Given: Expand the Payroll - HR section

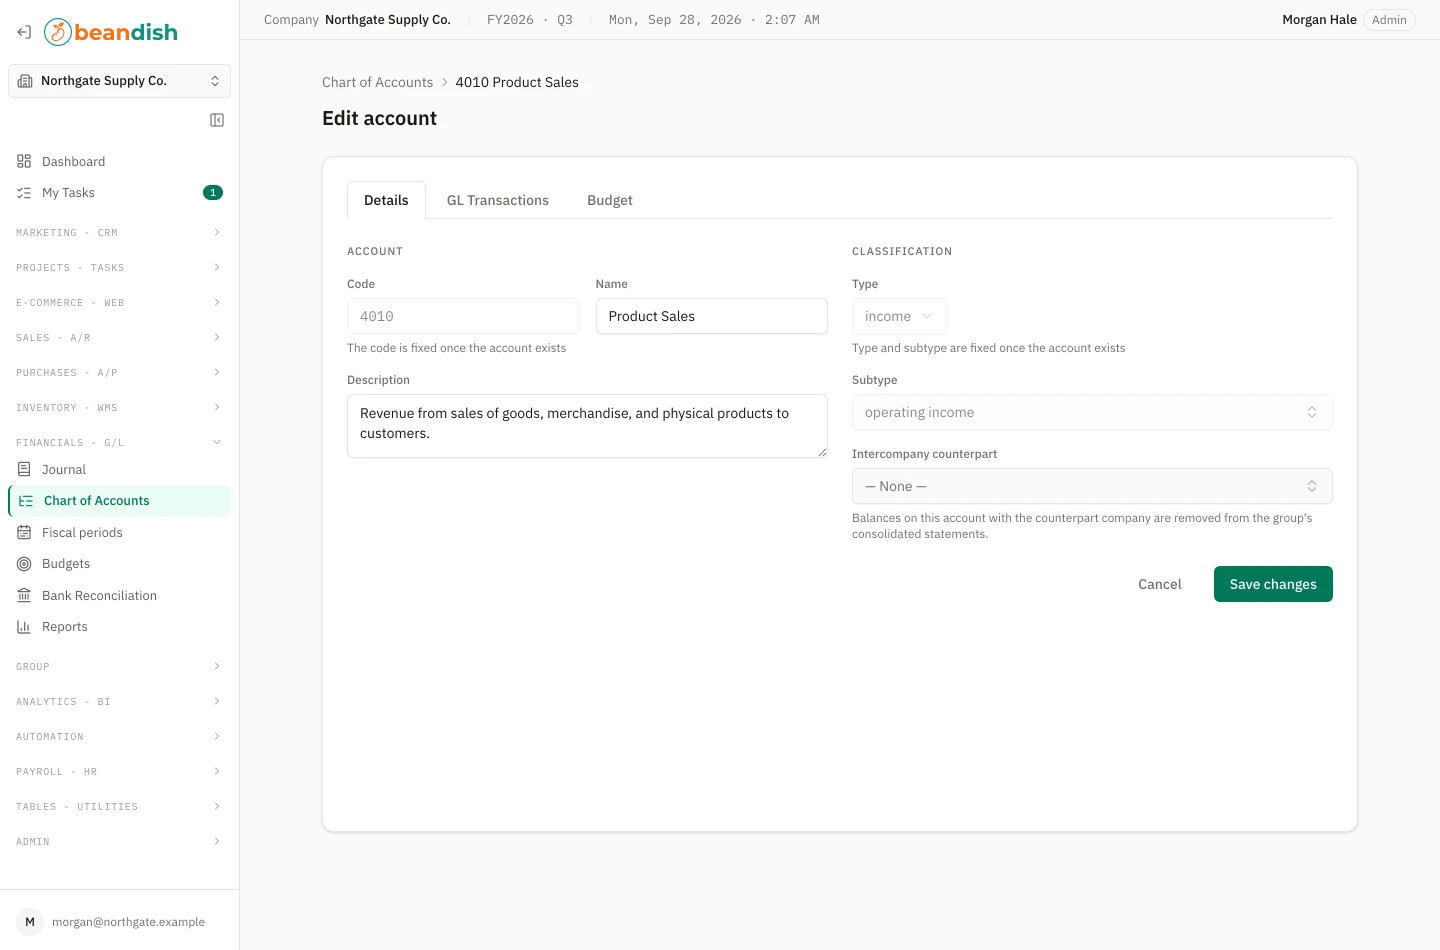Looking at the screenshot, I should [119, 772].
